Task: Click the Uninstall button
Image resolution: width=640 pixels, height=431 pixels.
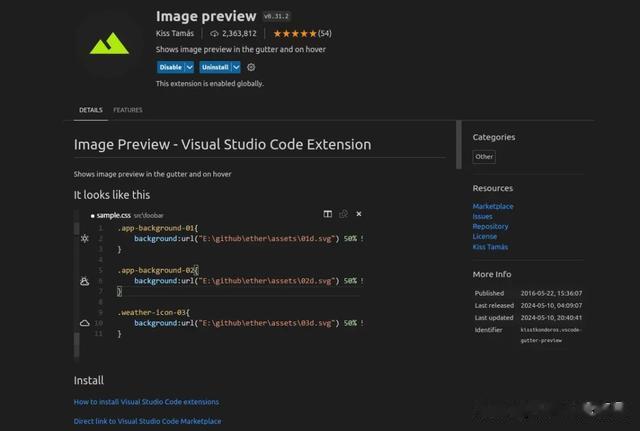Action: coord(215,67)
